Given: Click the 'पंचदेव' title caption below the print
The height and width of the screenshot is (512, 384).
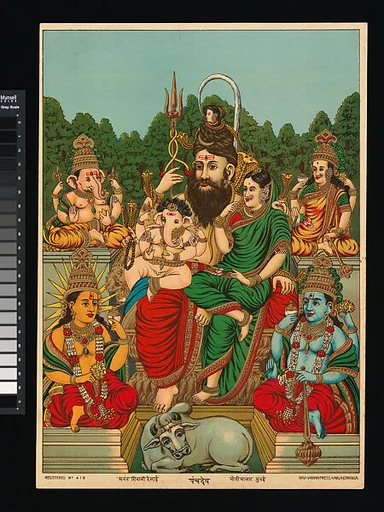Looking at the screenshot, I should (198, 480).
